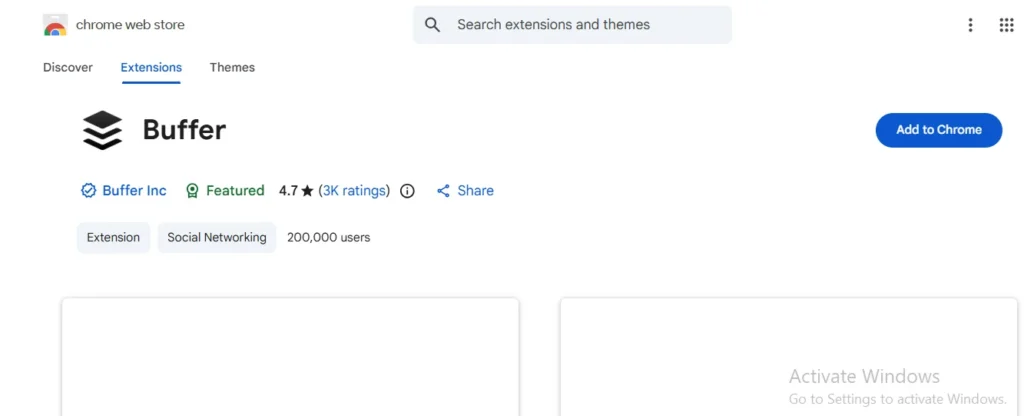Screen dimensions: 1024x416
Task: Click the 200,000 users text
Action: click(328, 237)
